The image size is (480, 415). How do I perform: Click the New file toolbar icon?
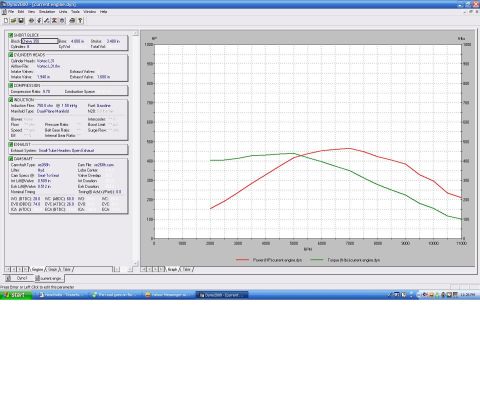pos(6,21)
